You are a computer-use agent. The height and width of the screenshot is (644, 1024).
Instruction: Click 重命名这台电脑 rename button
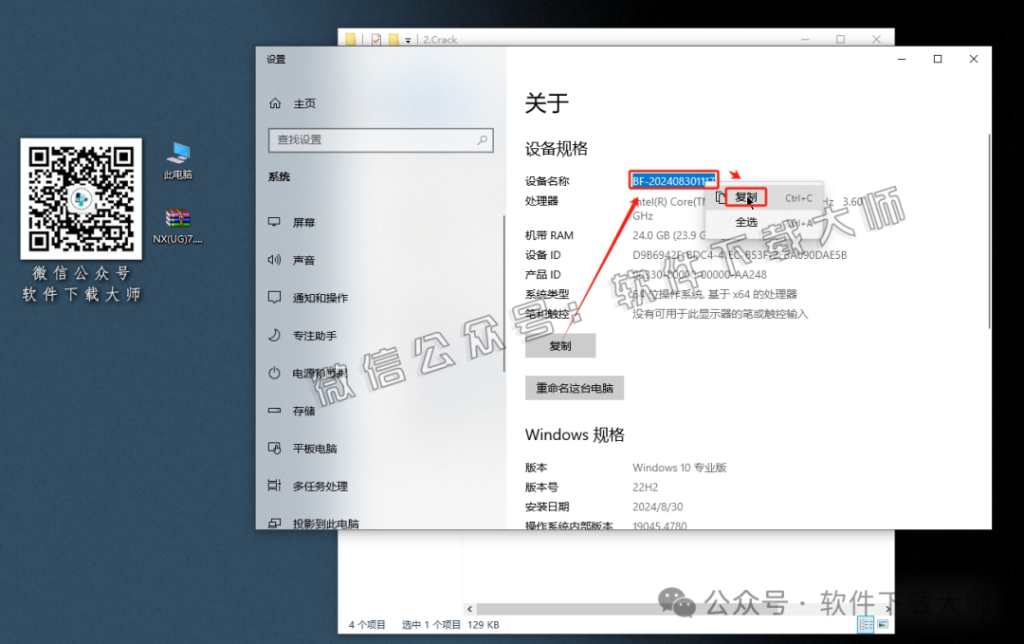point(574,388)
